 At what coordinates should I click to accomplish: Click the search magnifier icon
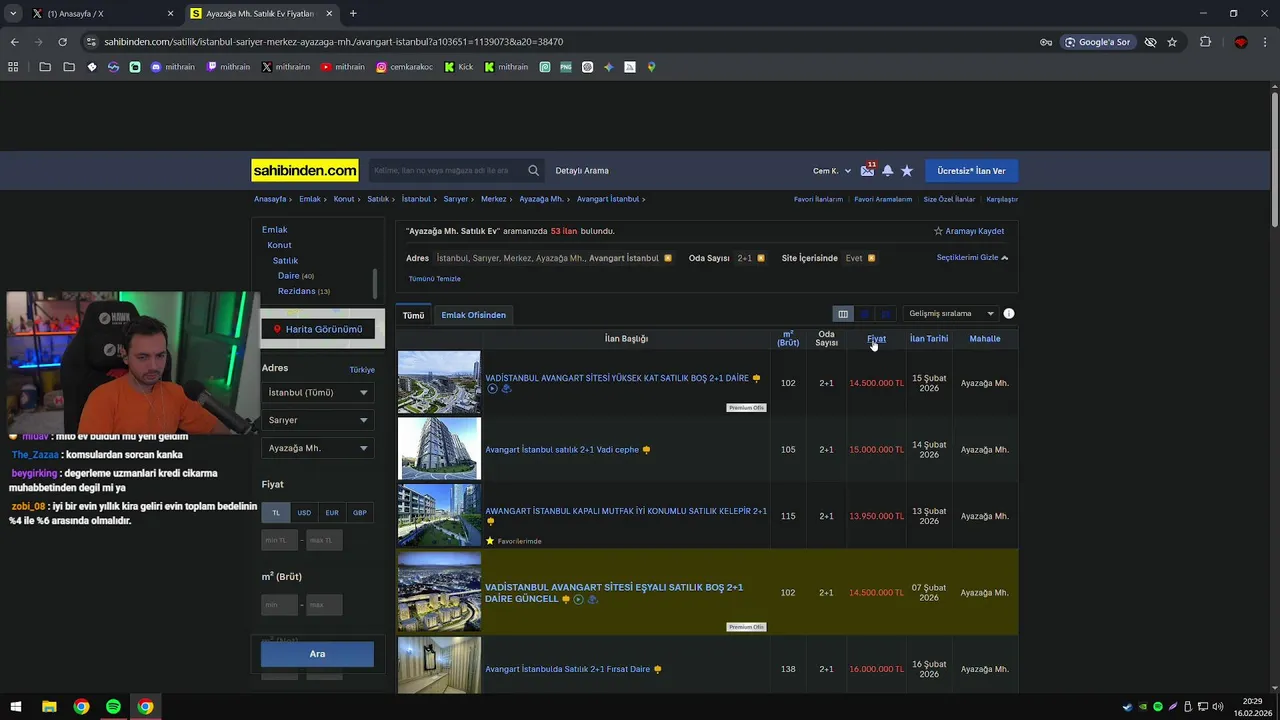click(x=534, y=171)
